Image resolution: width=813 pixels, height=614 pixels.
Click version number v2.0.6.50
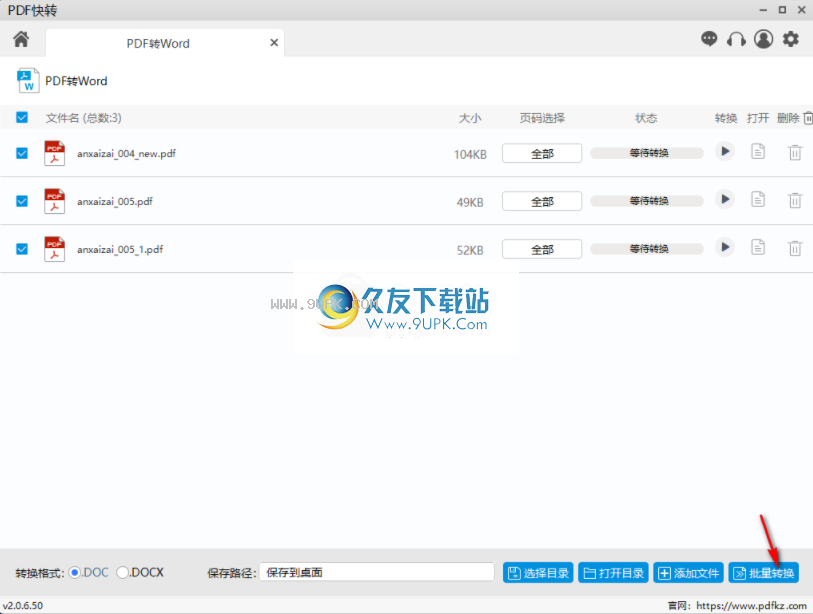click(x=23, y=605)
